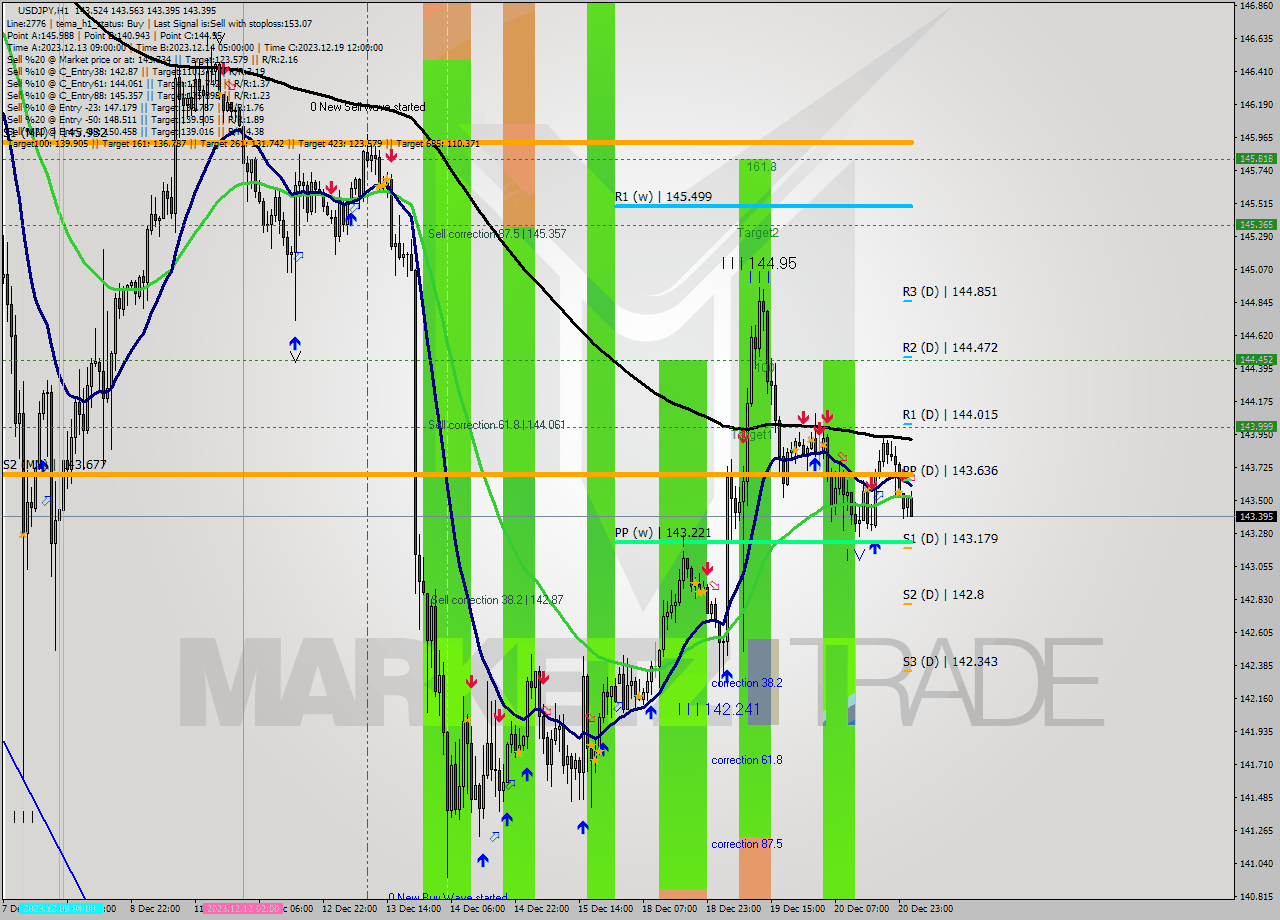Click the blue 'correction 61.8' label
Viewport: 1280px width, 920px height.
tap(746, 760)
